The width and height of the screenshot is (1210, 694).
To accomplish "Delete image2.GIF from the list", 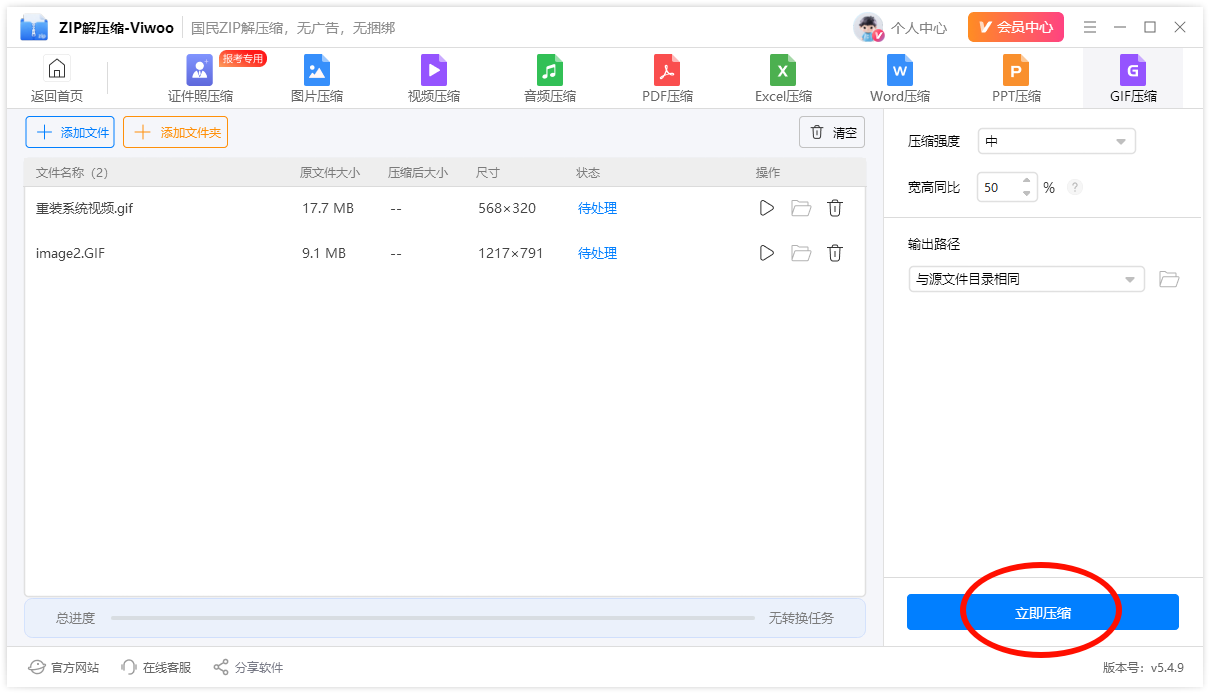I will pyautogui.click(x=835, y=253).
